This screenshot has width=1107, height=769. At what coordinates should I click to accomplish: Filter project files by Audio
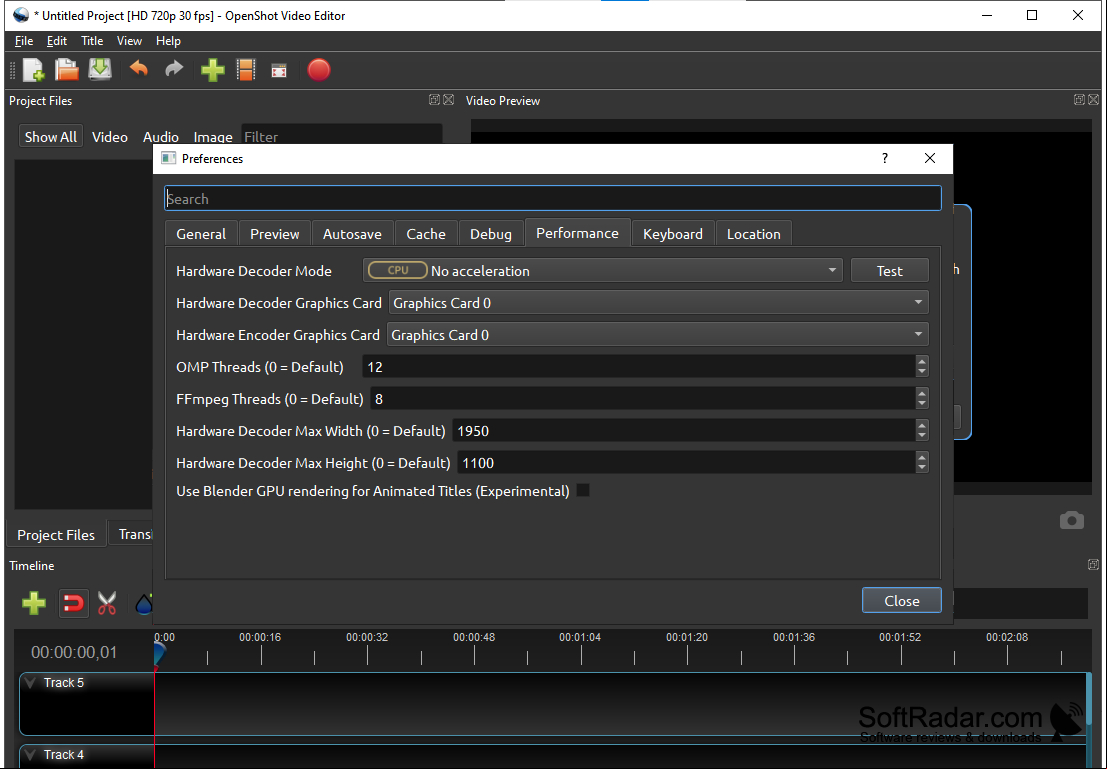(161, 137)
